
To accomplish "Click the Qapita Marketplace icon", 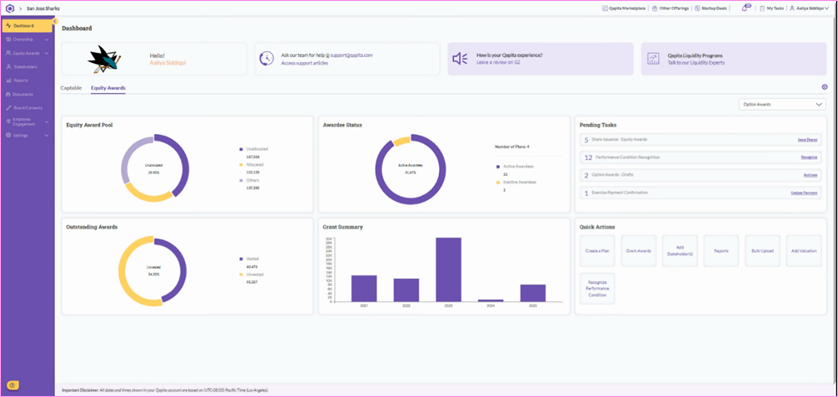I will tap(605, 9).
